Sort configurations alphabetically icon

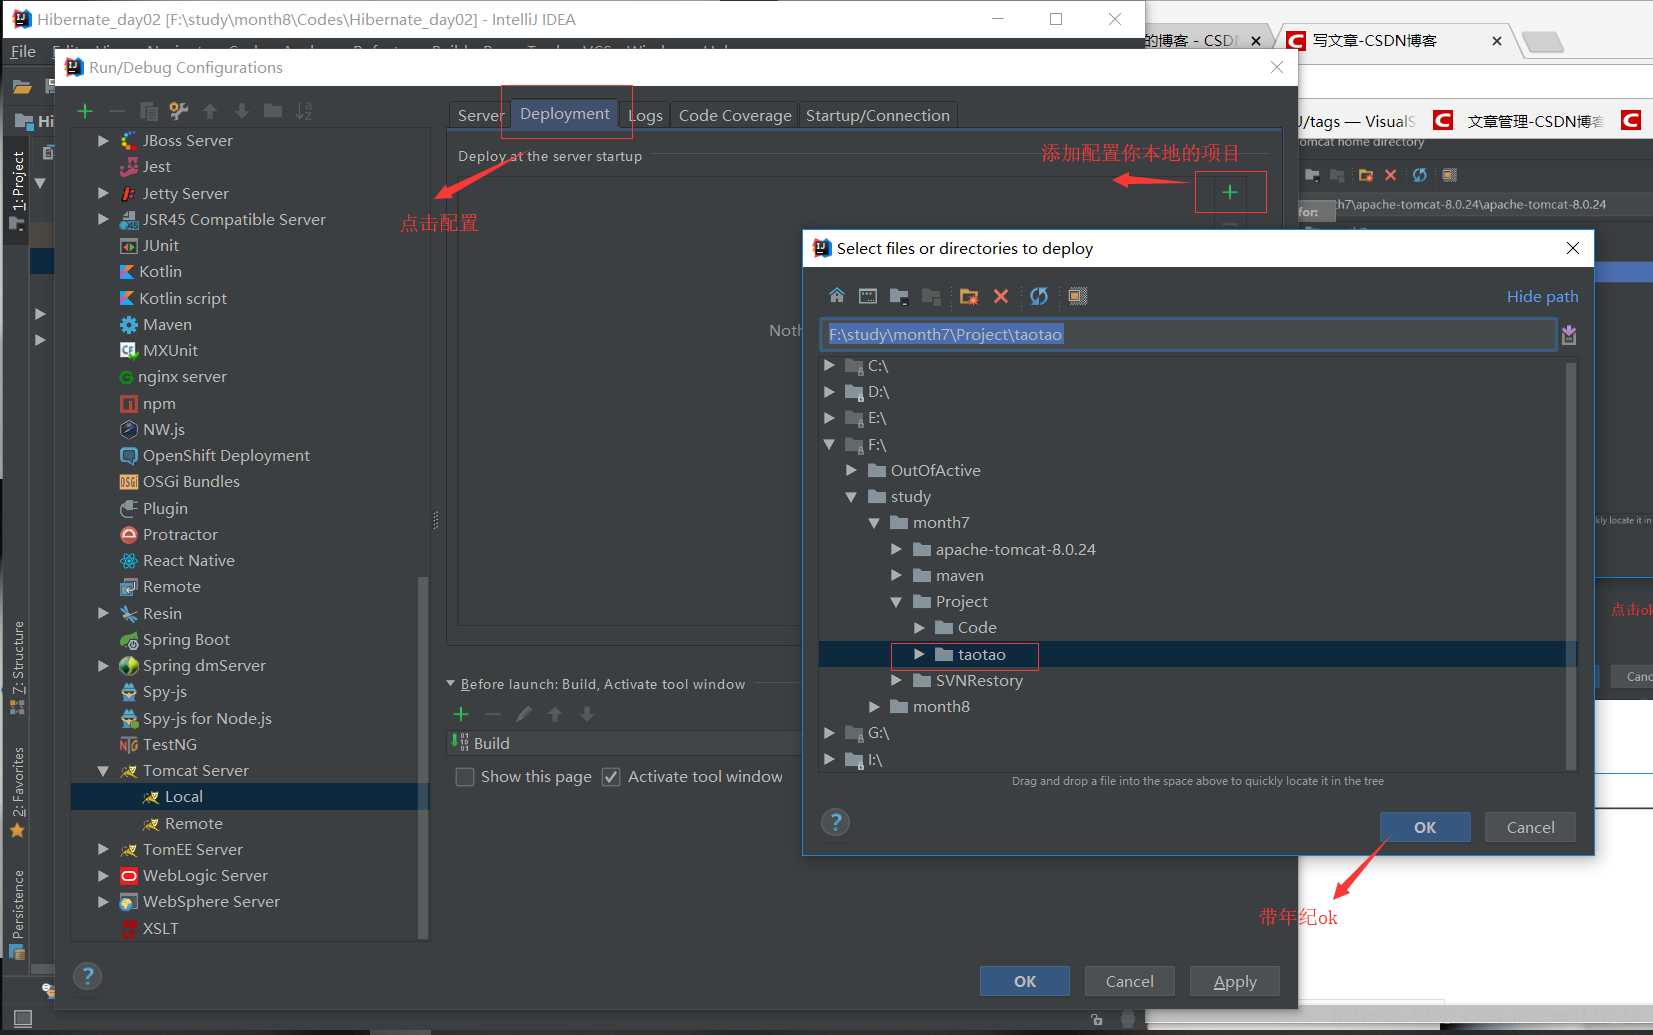[304, 111]
